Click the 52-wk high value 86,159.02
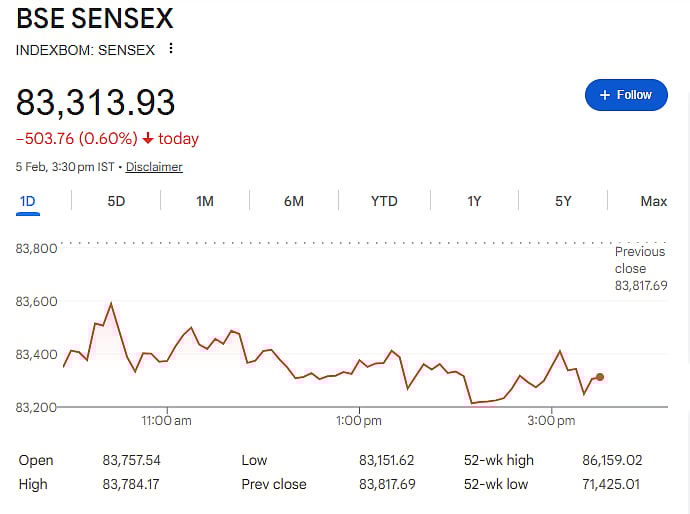The width and height of the screenshot is (690, 514). 611,460
